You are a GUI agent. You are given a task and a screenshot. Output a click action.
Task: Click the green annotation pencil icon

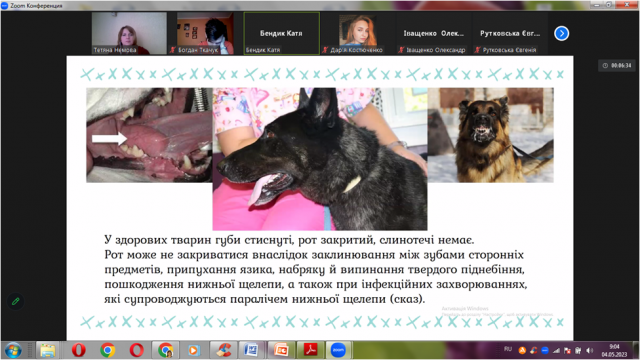[x=16, y=301]
